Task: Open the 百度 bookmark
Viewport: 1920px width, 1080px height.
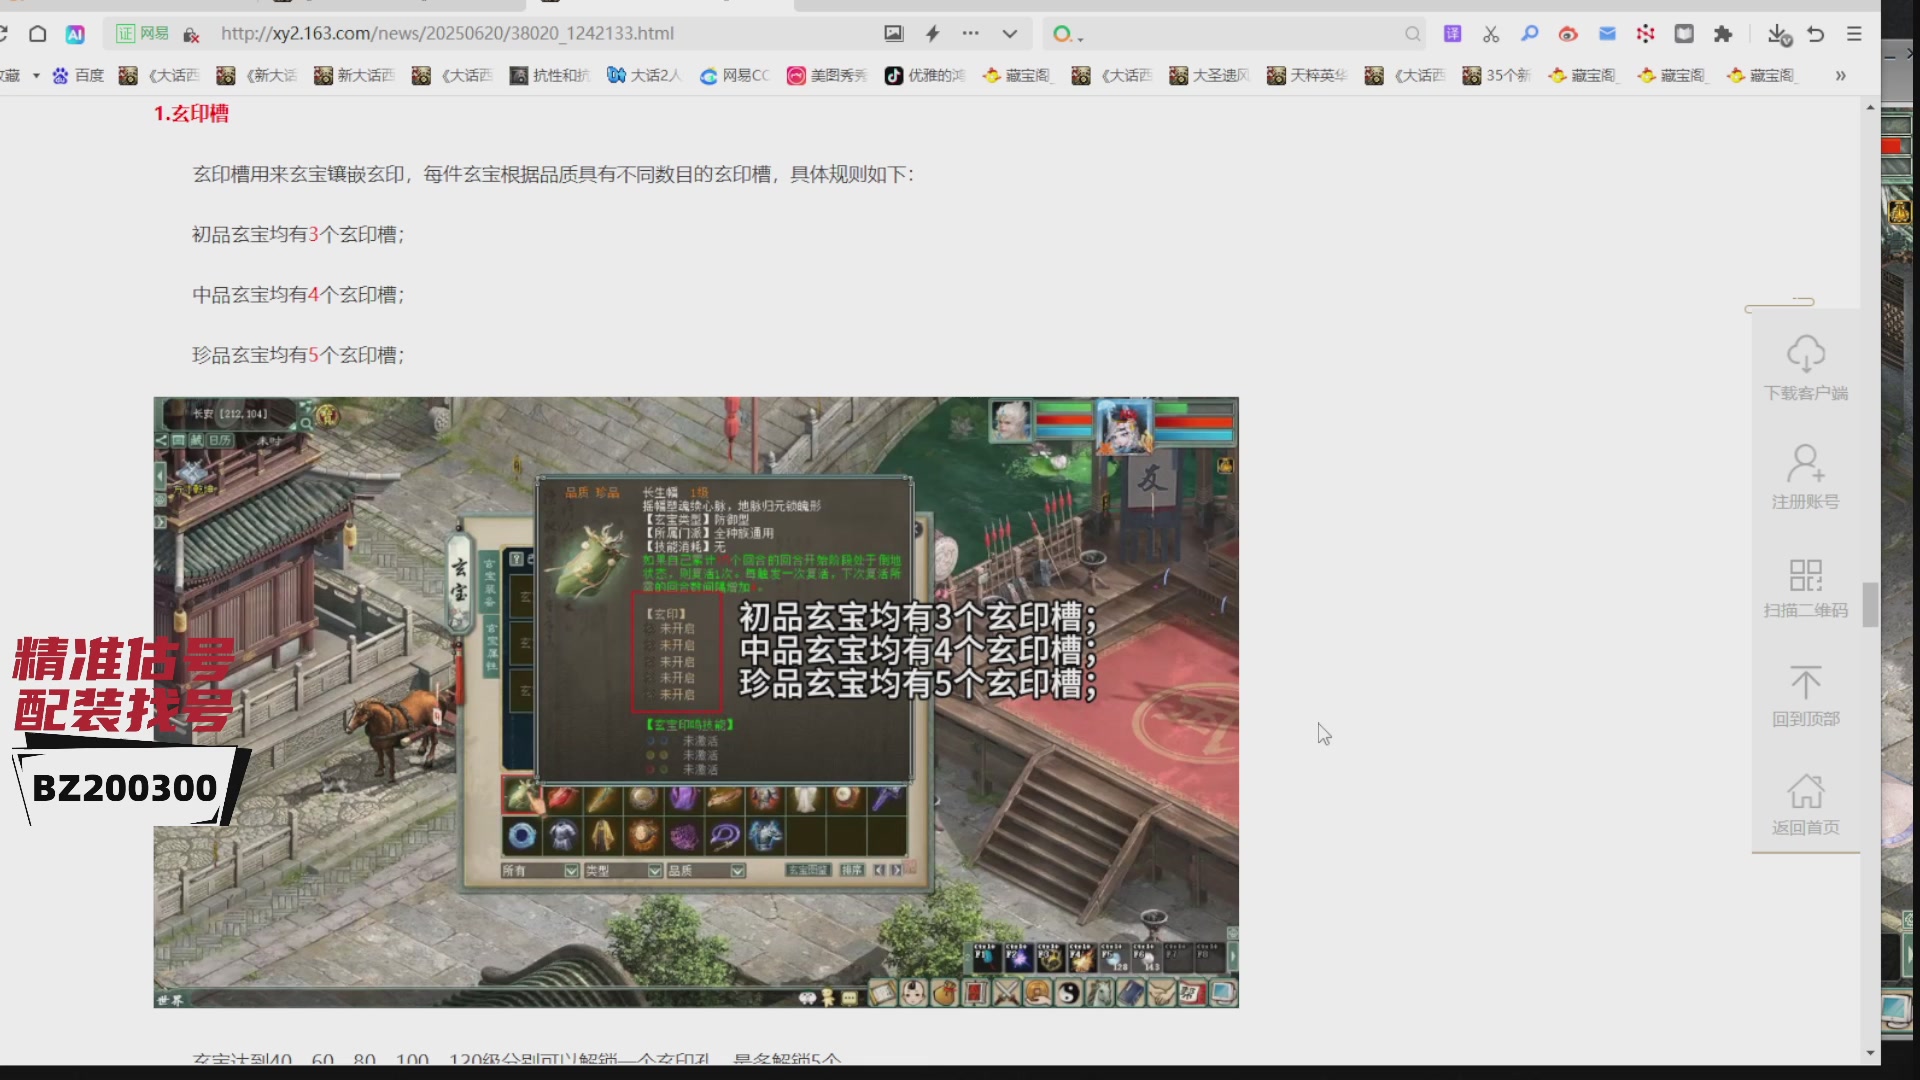Action: [78, 75]
